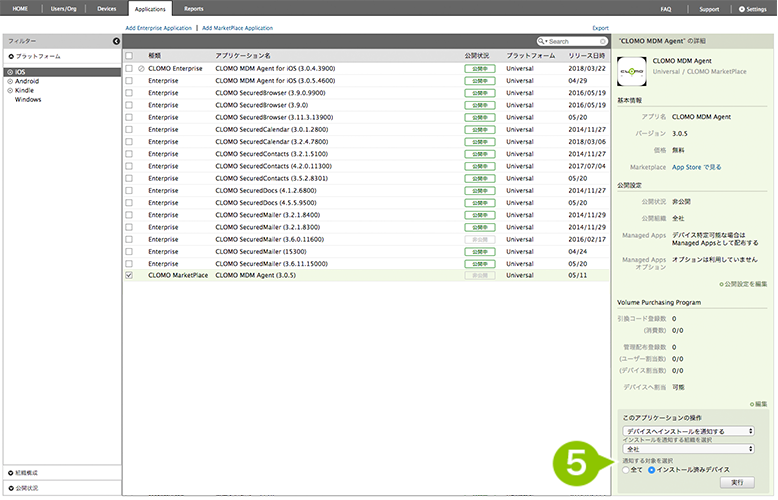
Task: Click the Export link
Action: [600, 28]
